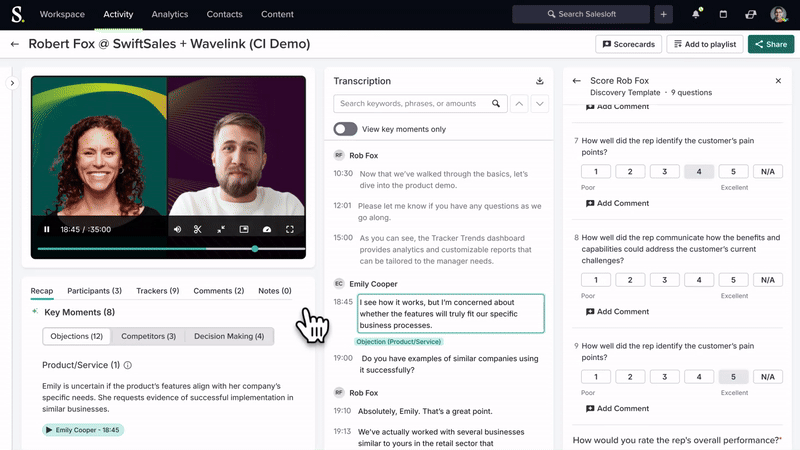Image resolution: width=800 pixels, height=450 pixels.
Task: Click Add to playlist button
Action: click(x=705, y=44)
